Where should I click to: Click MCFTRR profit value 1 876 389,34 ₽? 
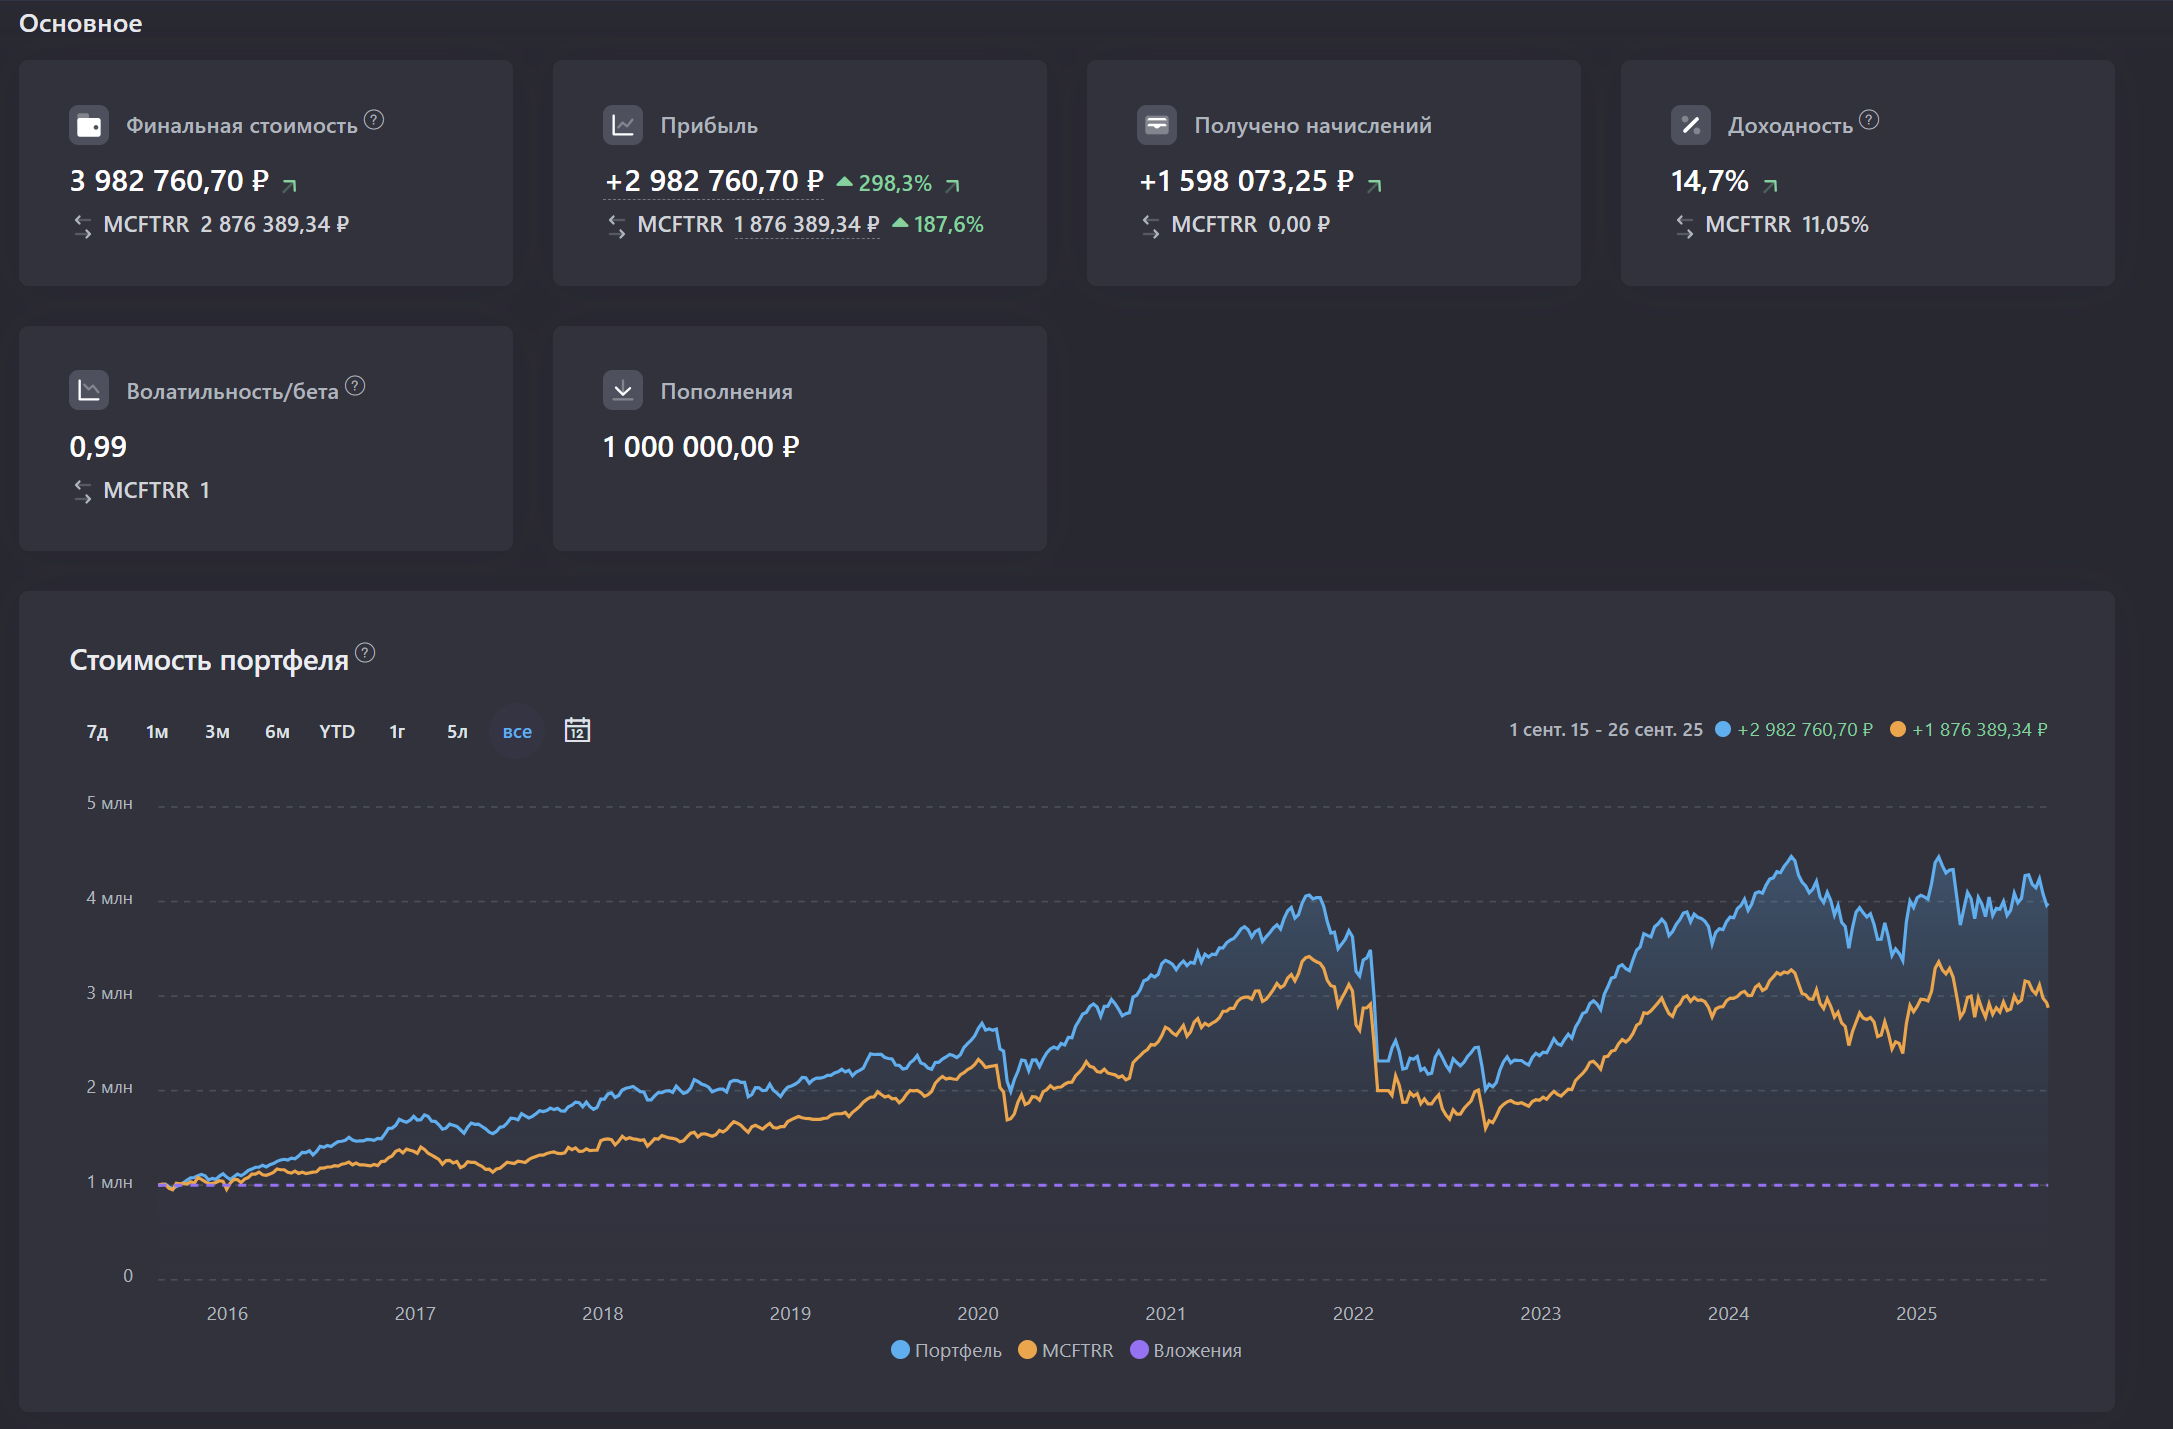point(806,225)
